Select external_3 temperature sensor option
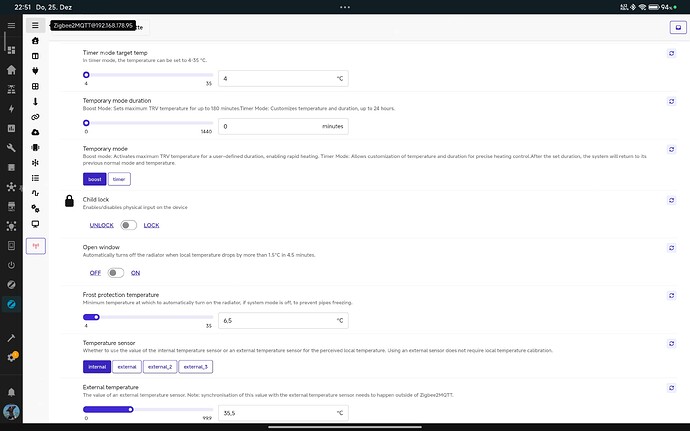This screenshot has width=690, height=431. click(195, 367)
